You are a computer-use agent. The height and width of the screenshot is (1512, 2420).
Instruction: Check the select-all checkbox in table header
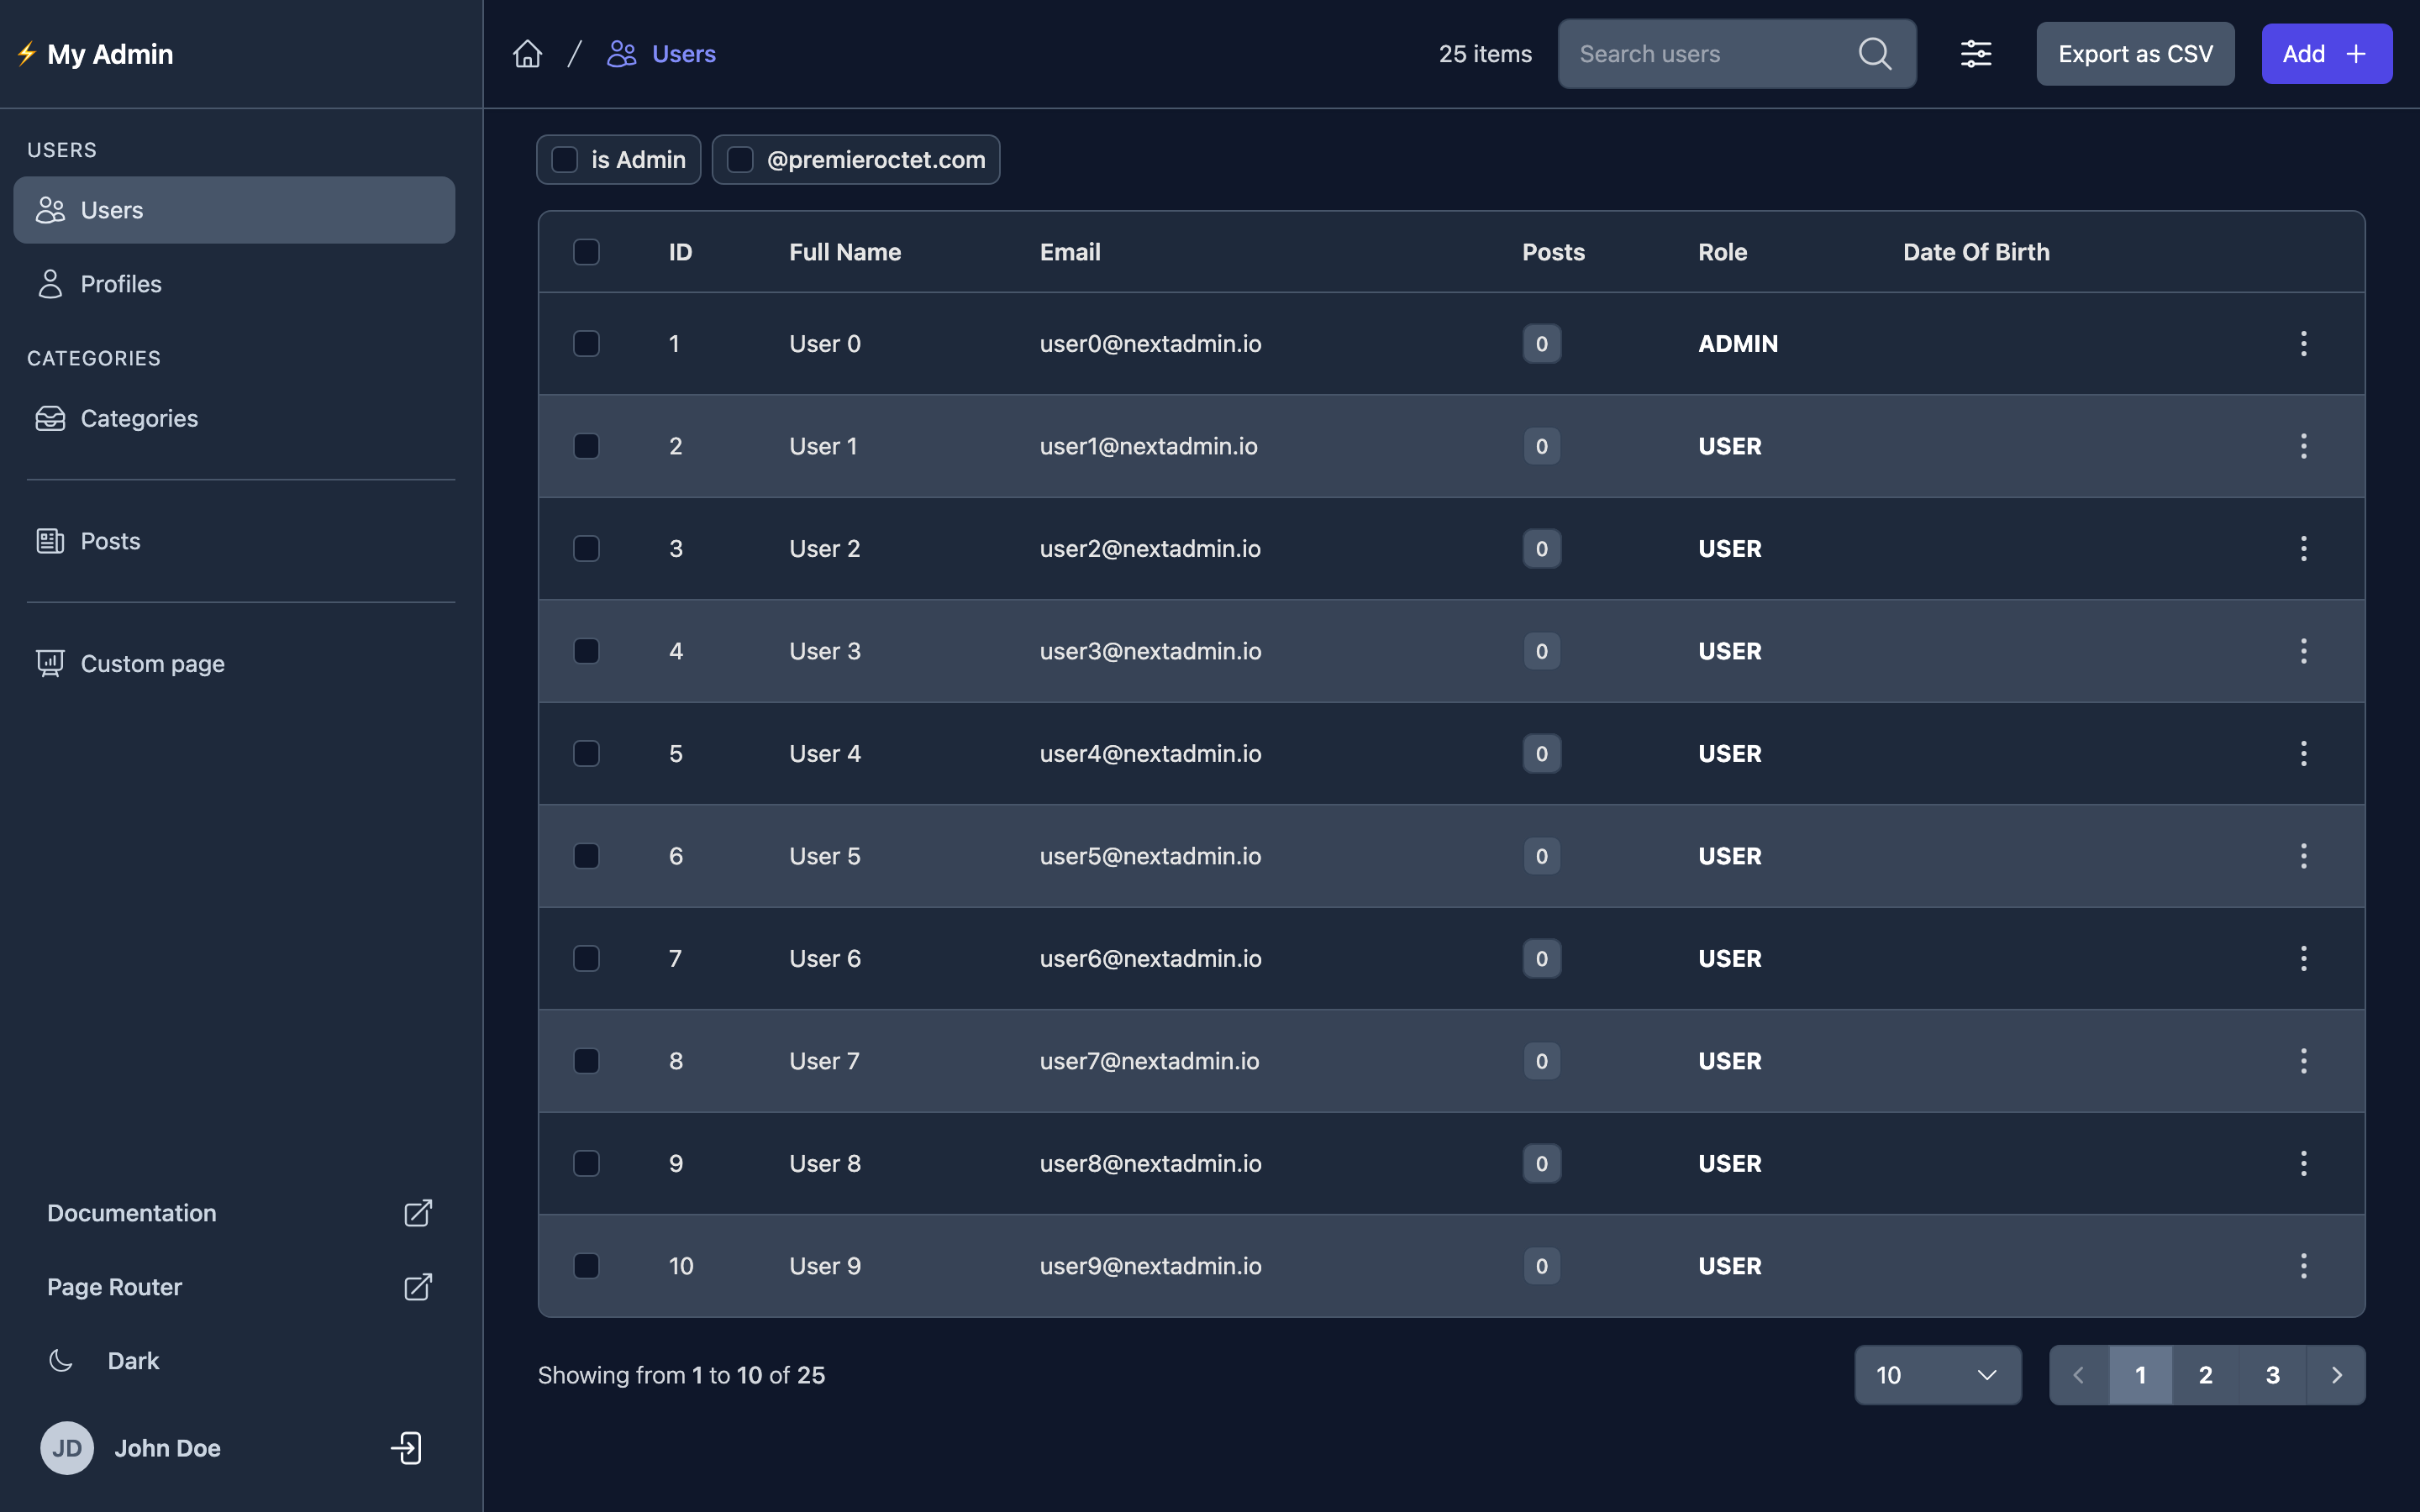pyautogui.click(x=586, y=252)
